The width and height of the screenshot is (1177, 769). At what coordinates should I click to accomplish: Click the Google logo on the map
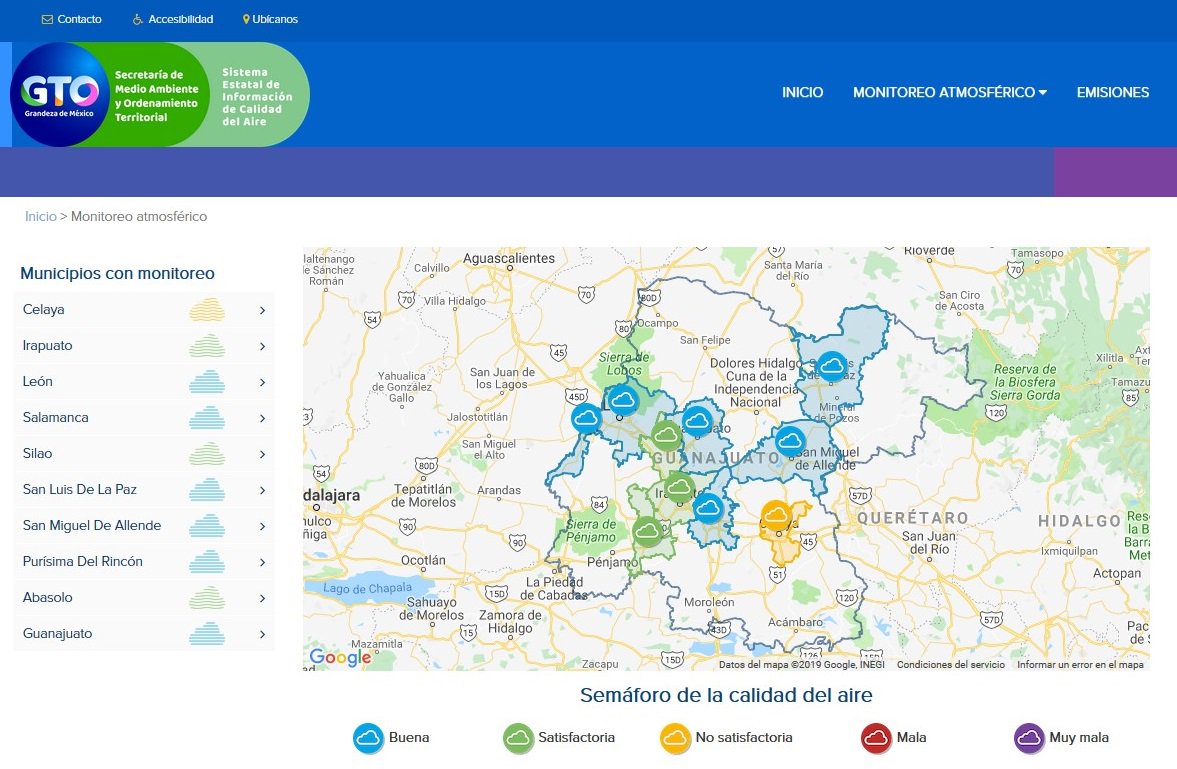340,658
